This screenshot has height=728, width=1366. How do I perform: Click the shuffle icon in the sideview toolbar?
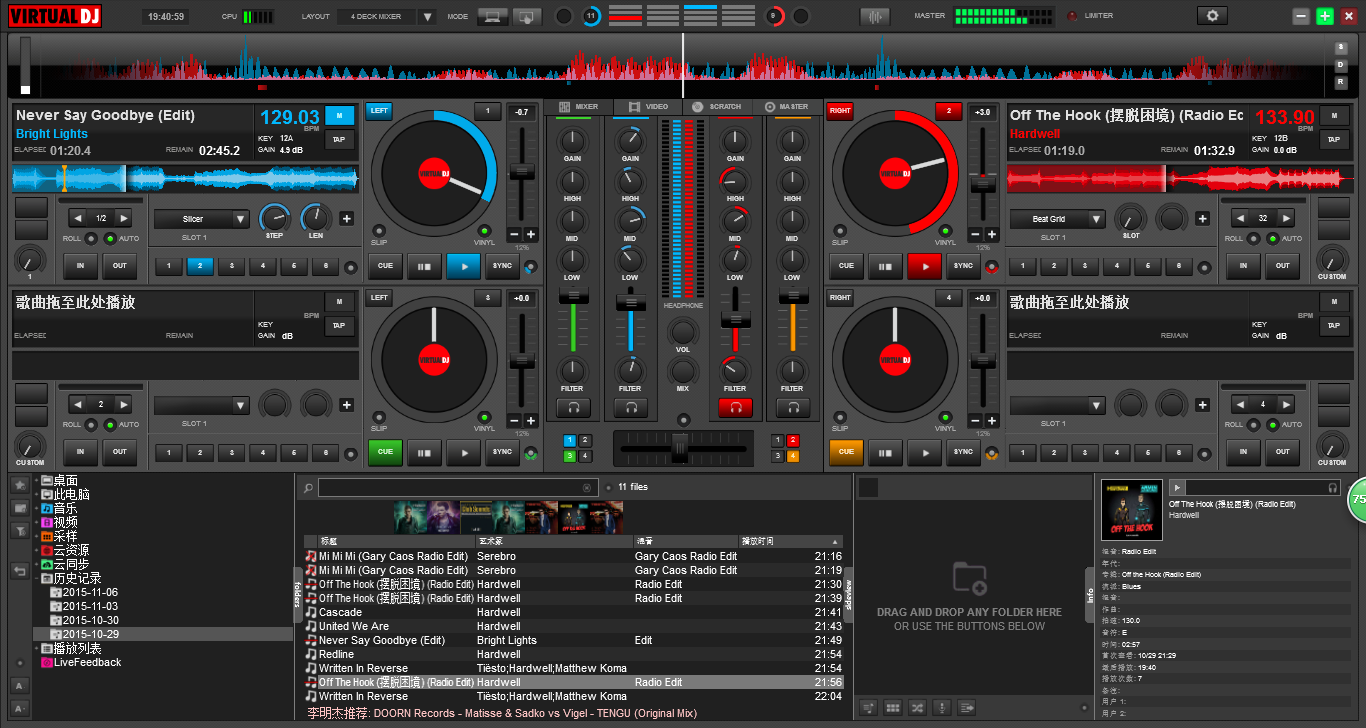tap(918, 708)
